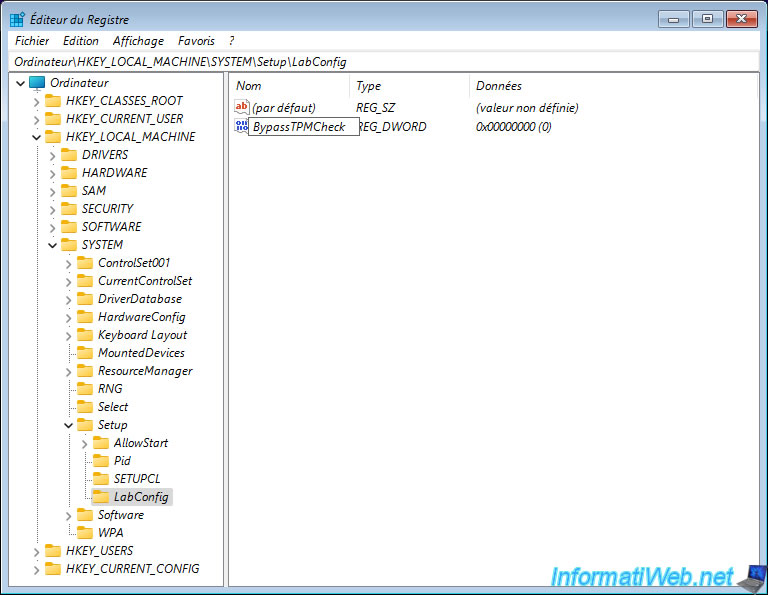
Task: Open the Favoris menu
Action: tap(196, 41)
